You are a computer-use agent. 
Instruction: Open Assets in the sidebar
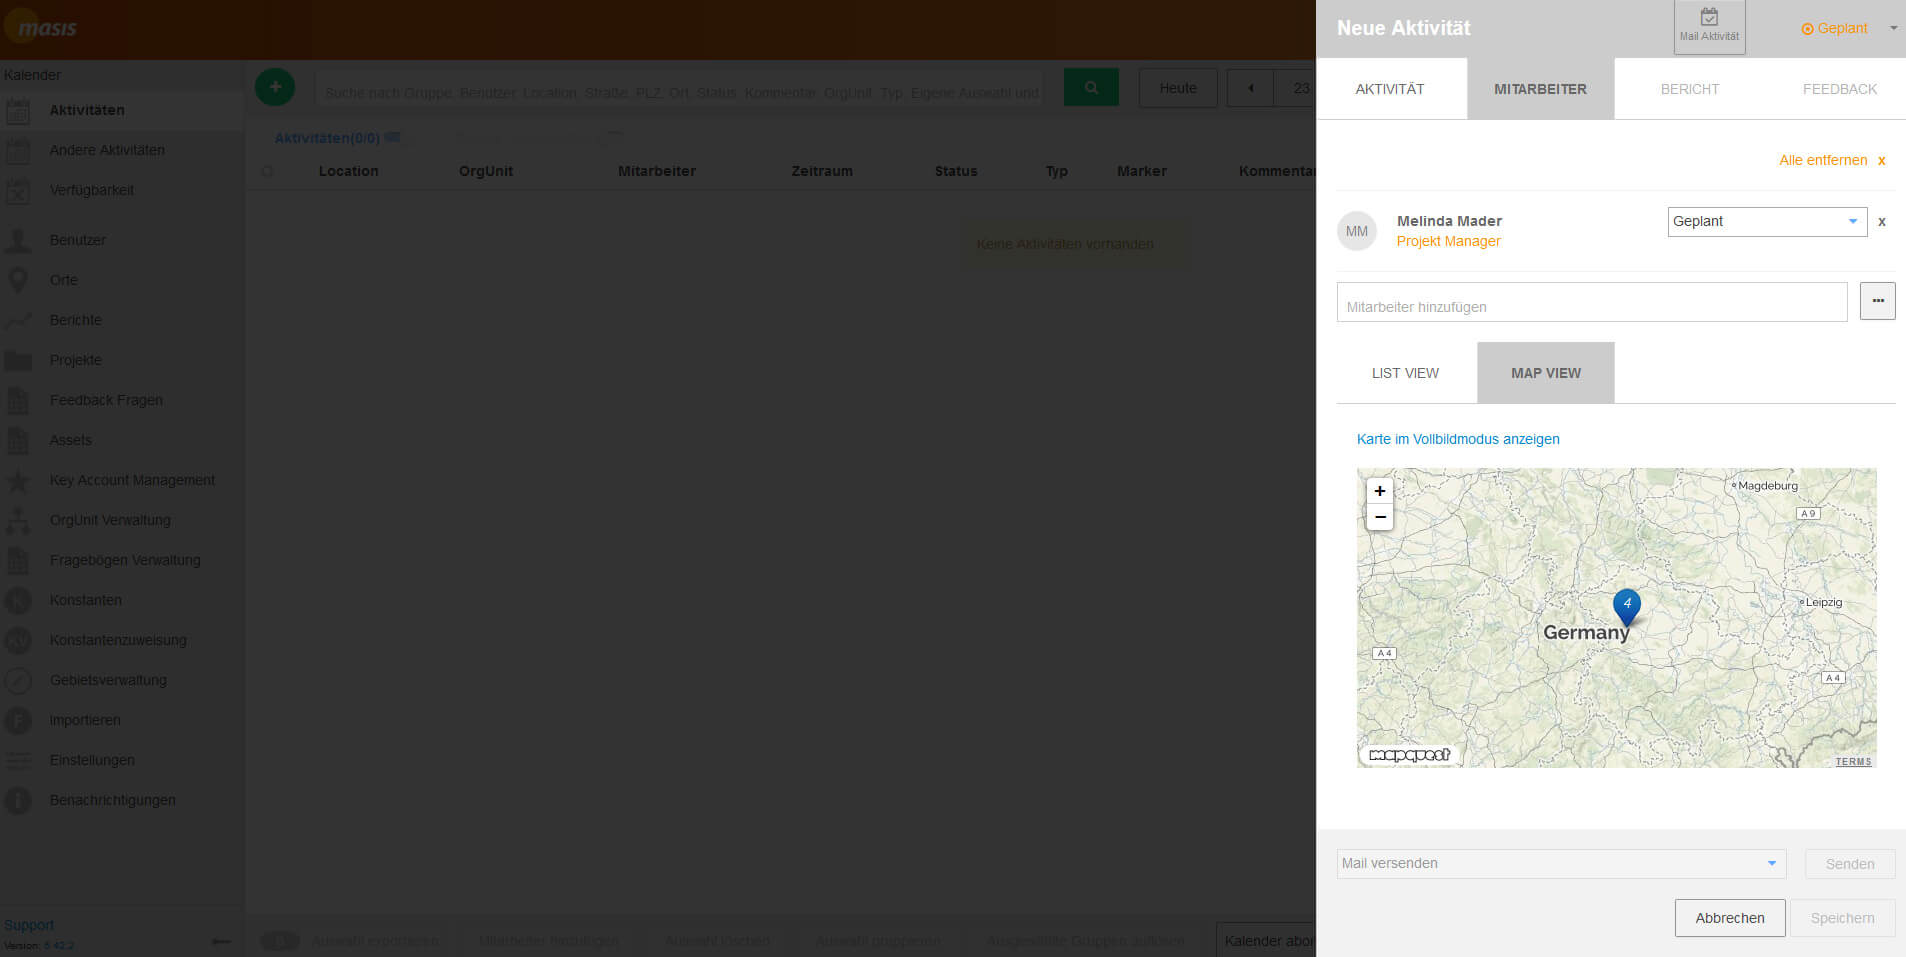tap(122, 440)
